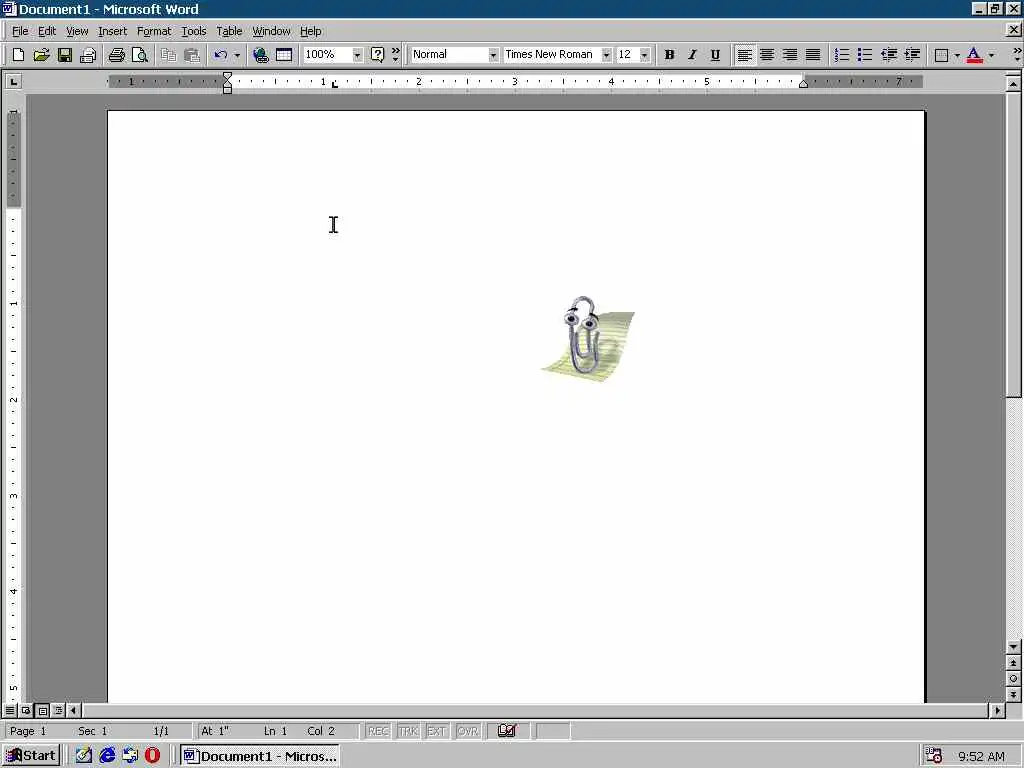
Task: Click the horizontal ruler right indent marker
Action: coord(803,84)
